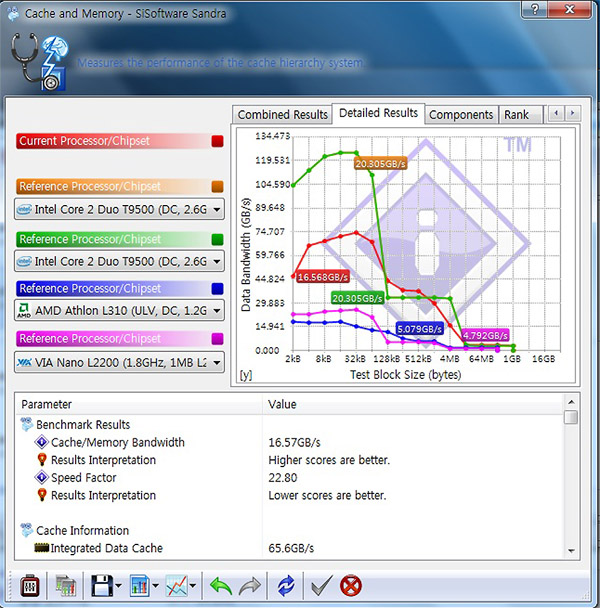
Task: Click the Benchmark Results section icon
Action: (27, 425)
